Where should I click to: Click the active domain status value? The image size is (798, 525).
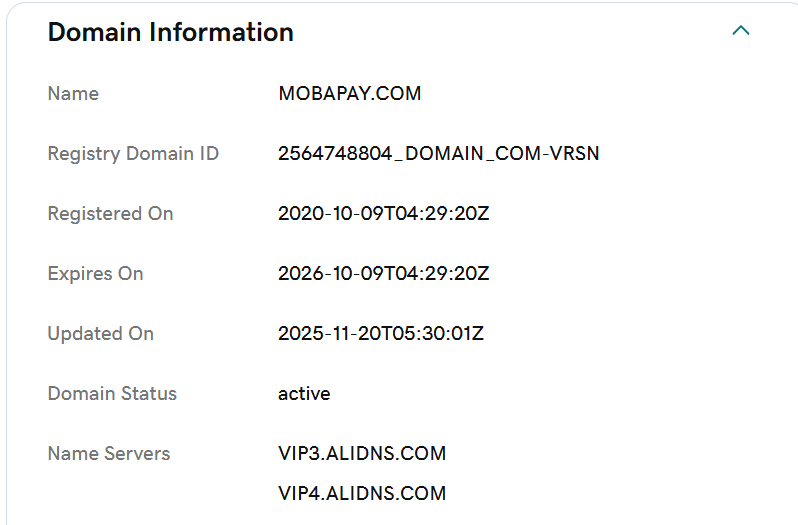[x=304, y=394]
